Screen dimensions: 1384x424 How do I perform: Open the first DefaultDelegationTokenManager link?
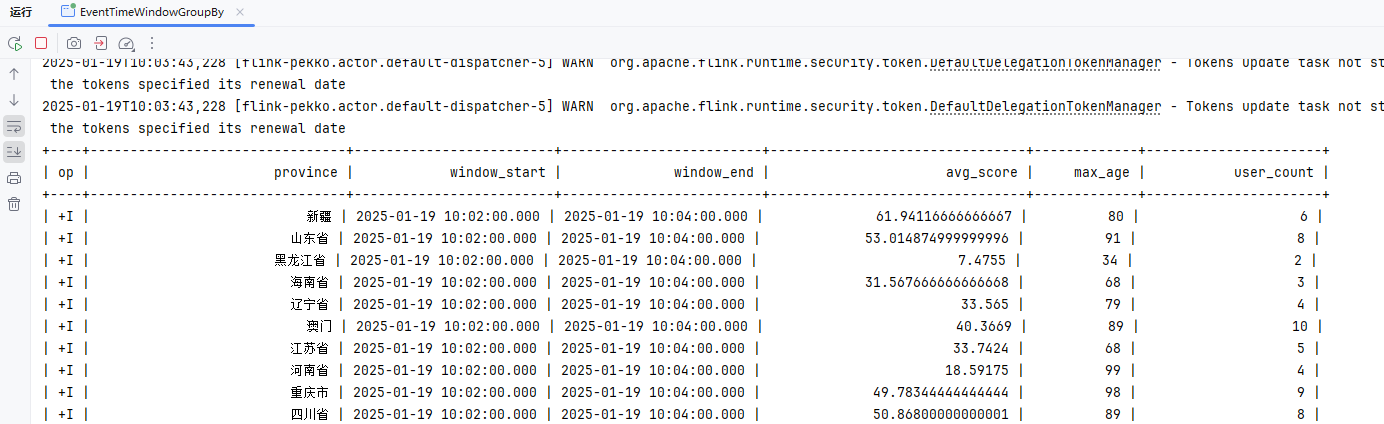tap(1045, 62)
